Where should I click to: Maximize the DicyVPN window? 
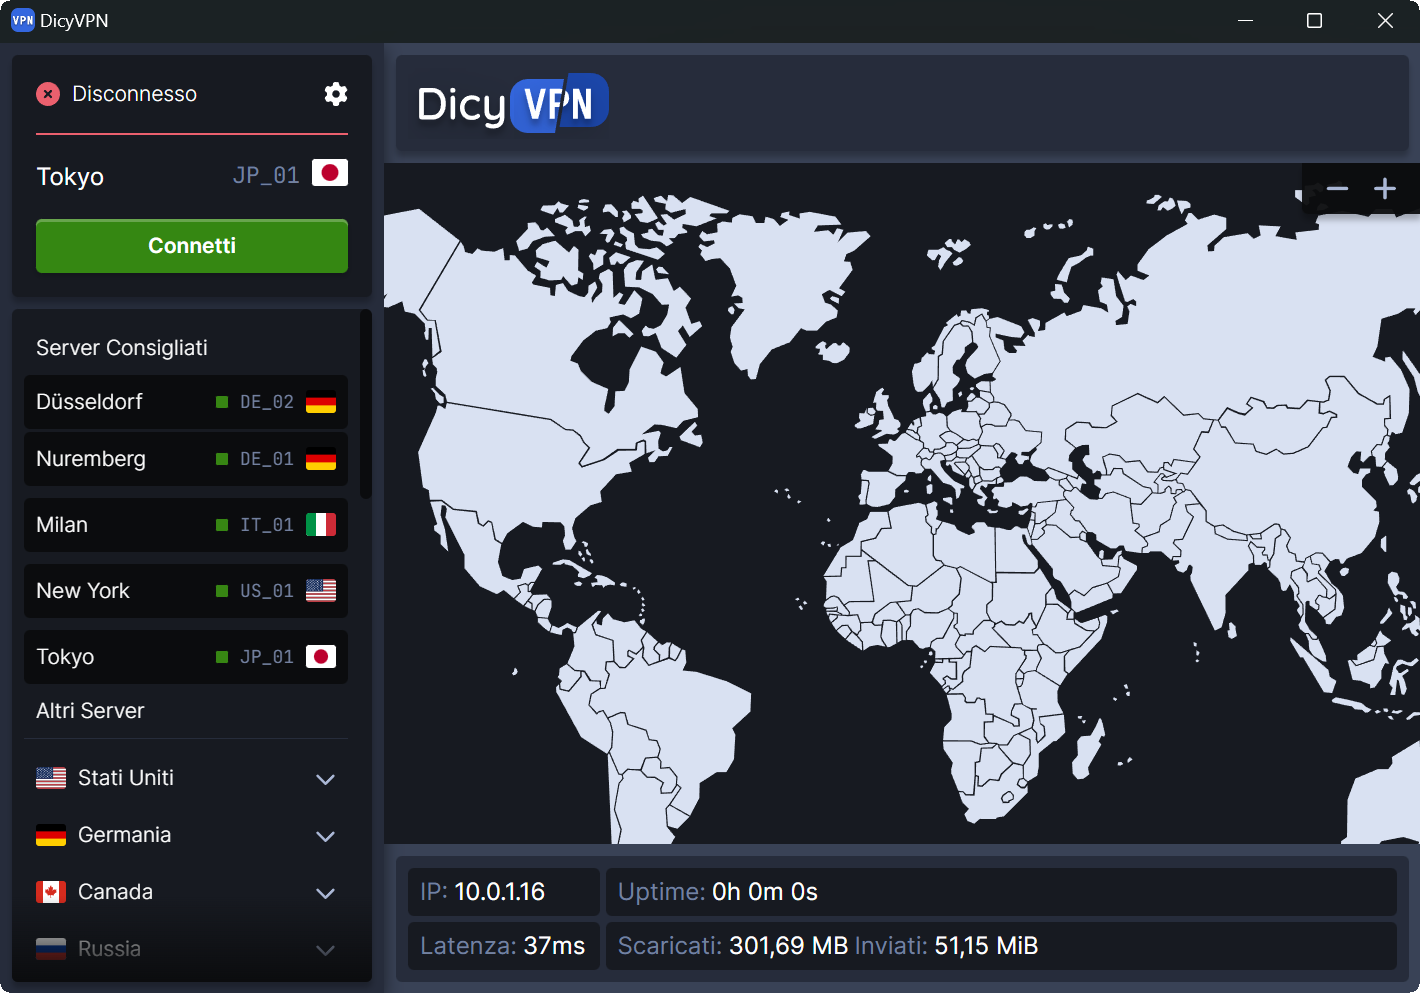(x=1315, y=20)
